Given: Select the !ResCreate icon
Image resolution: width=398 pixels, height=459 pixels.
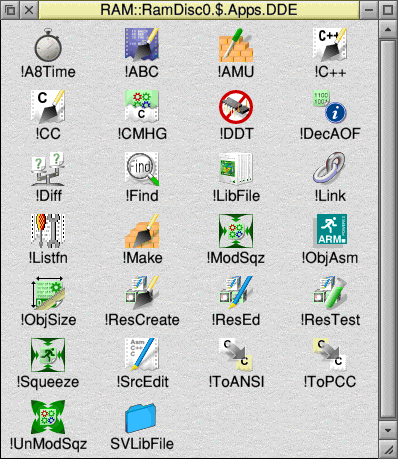Looking at the screenshot, I should pos(142,293).
